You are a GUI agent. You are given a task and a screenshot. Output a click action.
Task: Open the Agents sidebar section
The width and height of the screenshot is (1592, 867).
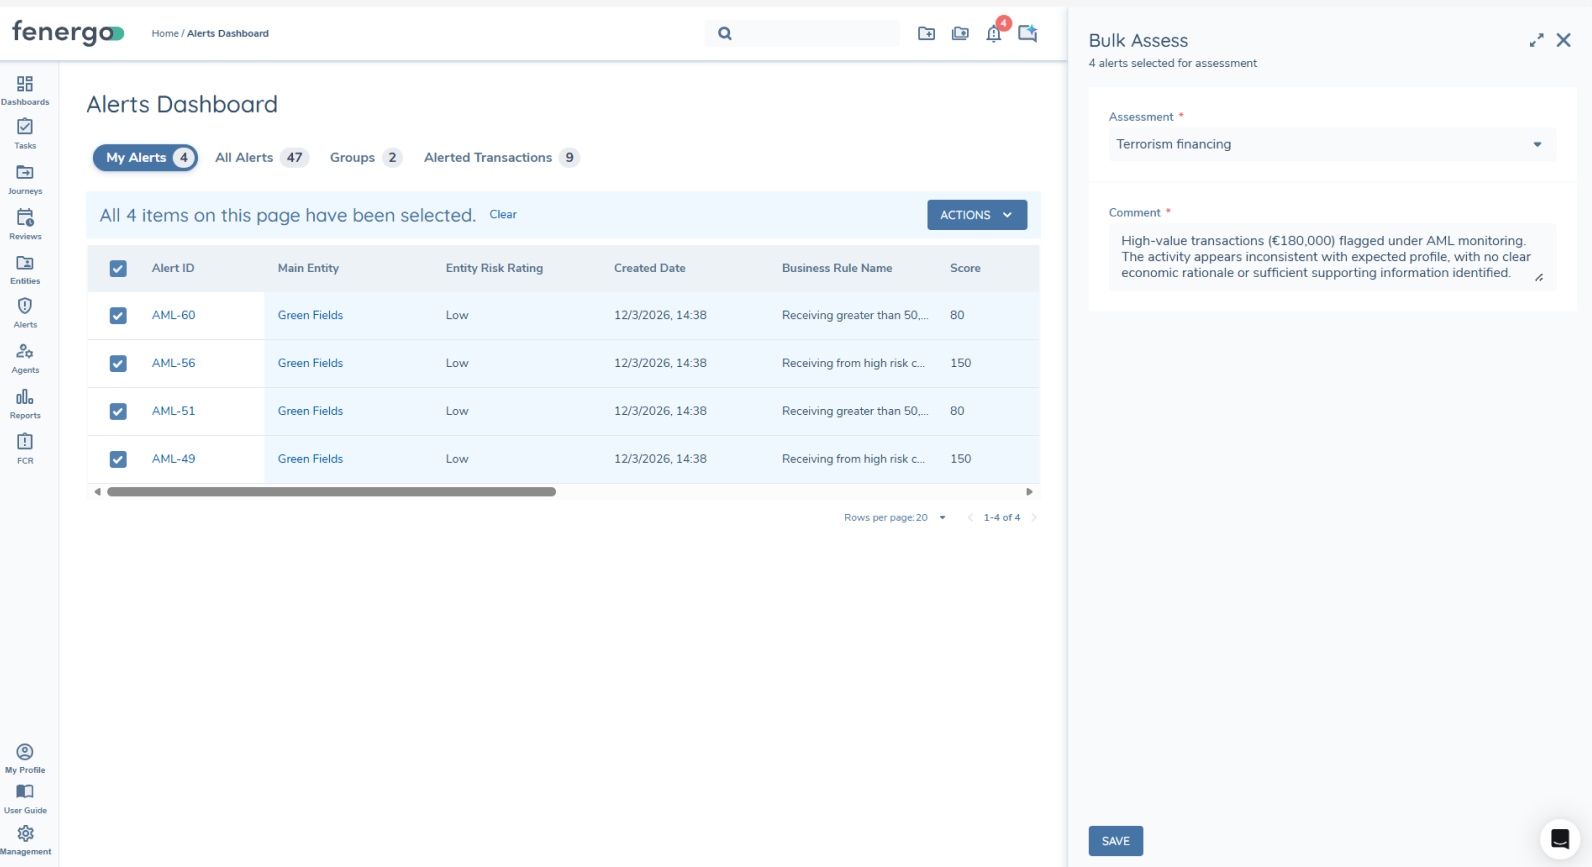(25, 357)
